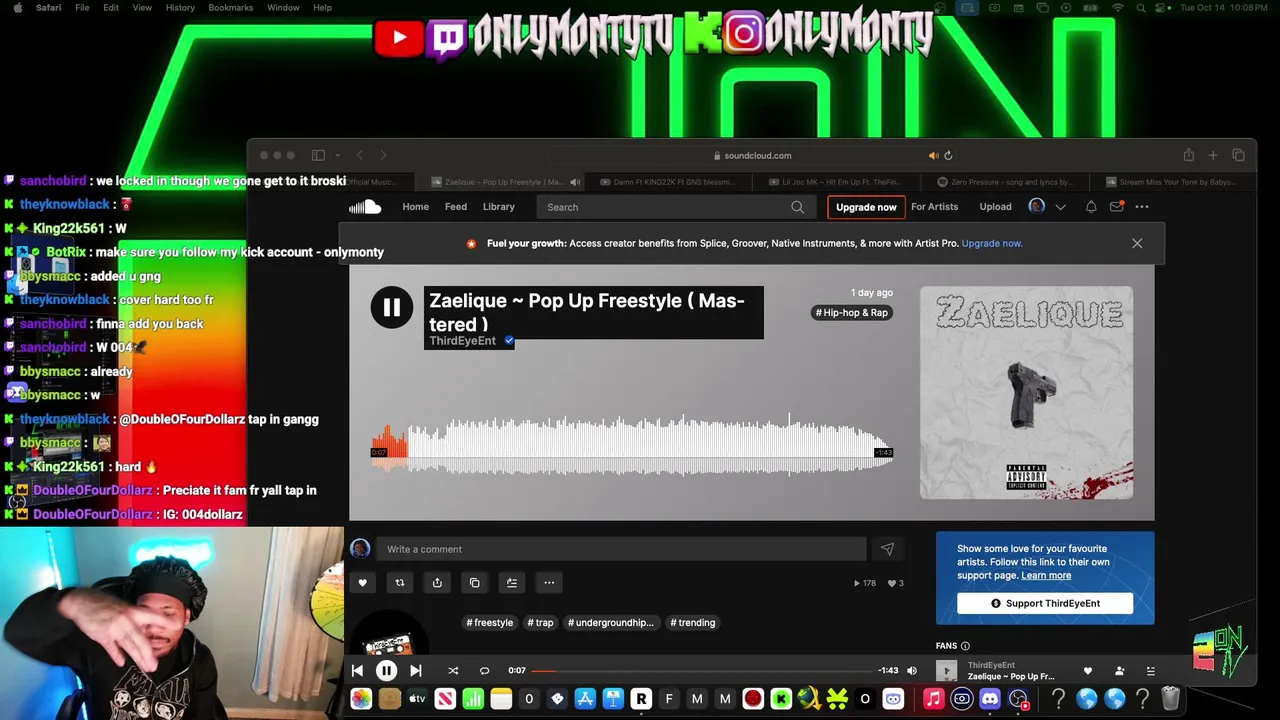This screenshot has width=1280, height=720.
Task: Open Discord from the Dock
Action: (x=990, y=699)
